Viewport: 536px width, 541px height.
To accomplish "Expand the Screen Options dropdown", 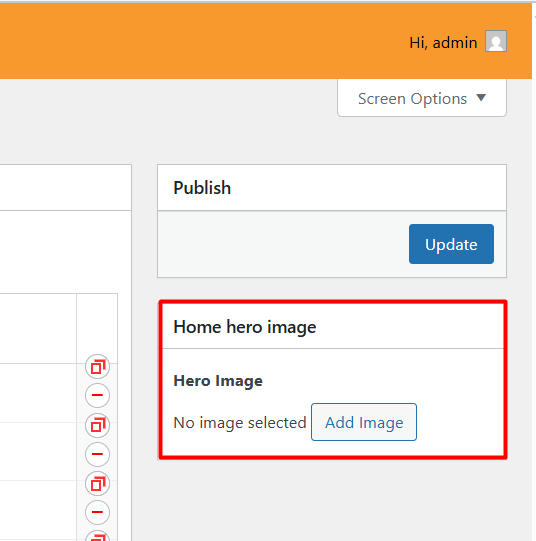I will tap(422, 98).
